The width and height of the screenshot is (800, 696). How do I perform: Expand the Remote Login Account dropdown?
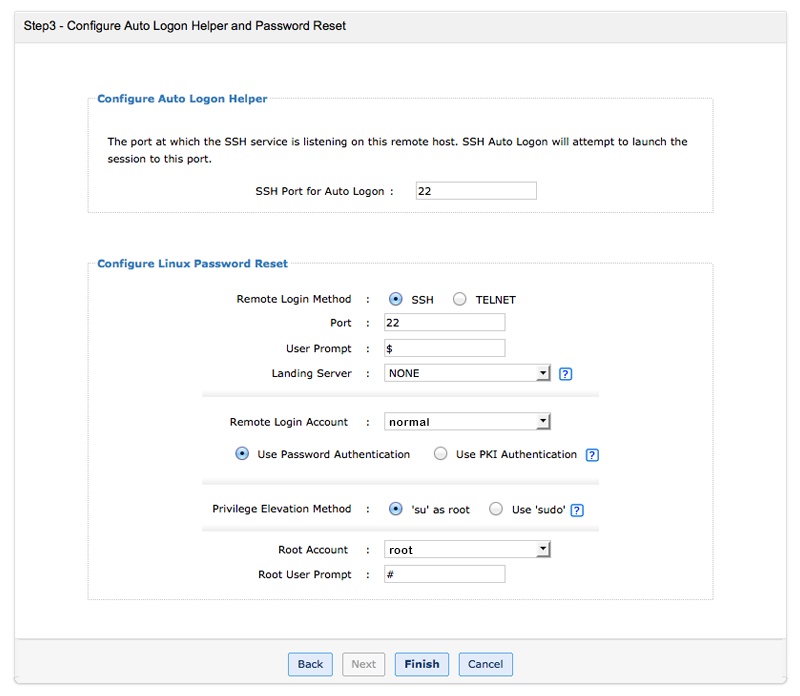click(x=467, y=422)
